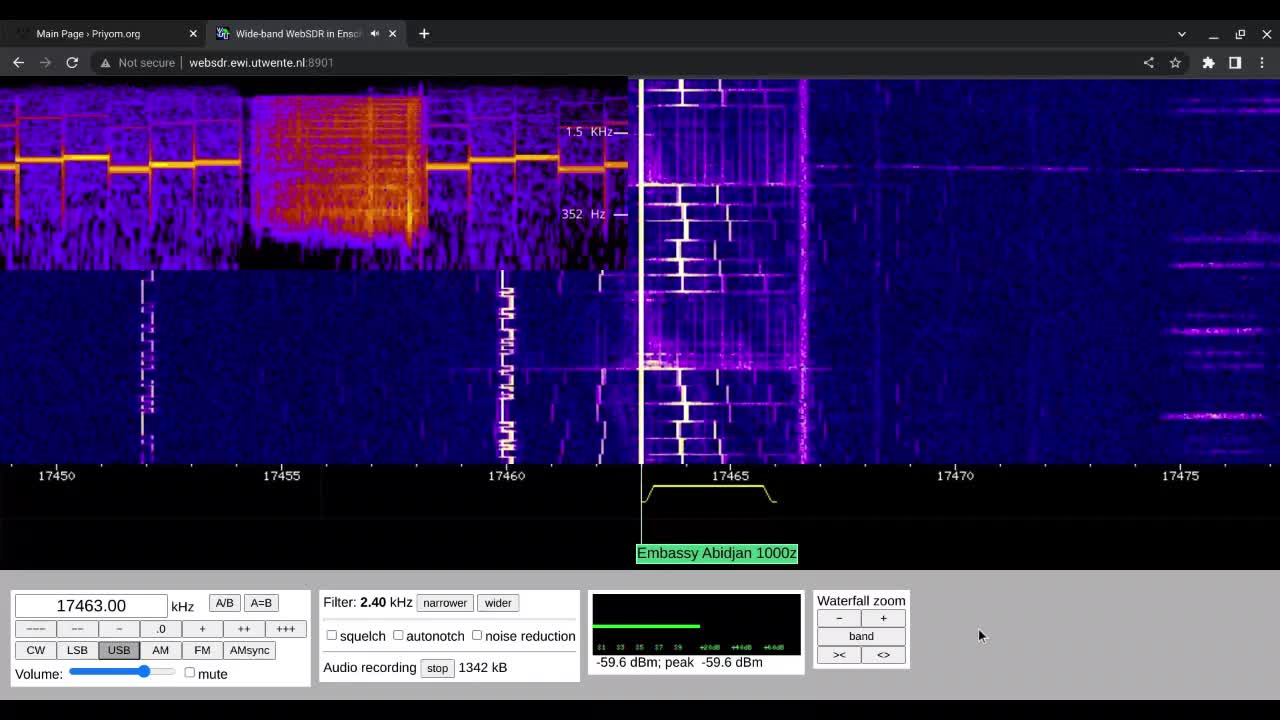Bookmark this page with the star icon
This screenshot has height=720, width=1280.
point(1175,62)
